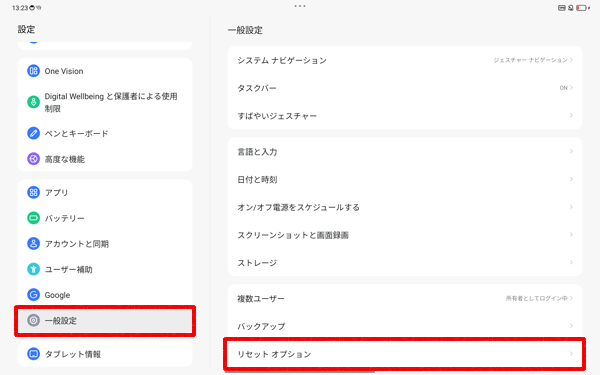Image resolution: width=600 pixels, height=375 pixels.
Task: Tap the three-dot handle at top
Action: [300, 6]
